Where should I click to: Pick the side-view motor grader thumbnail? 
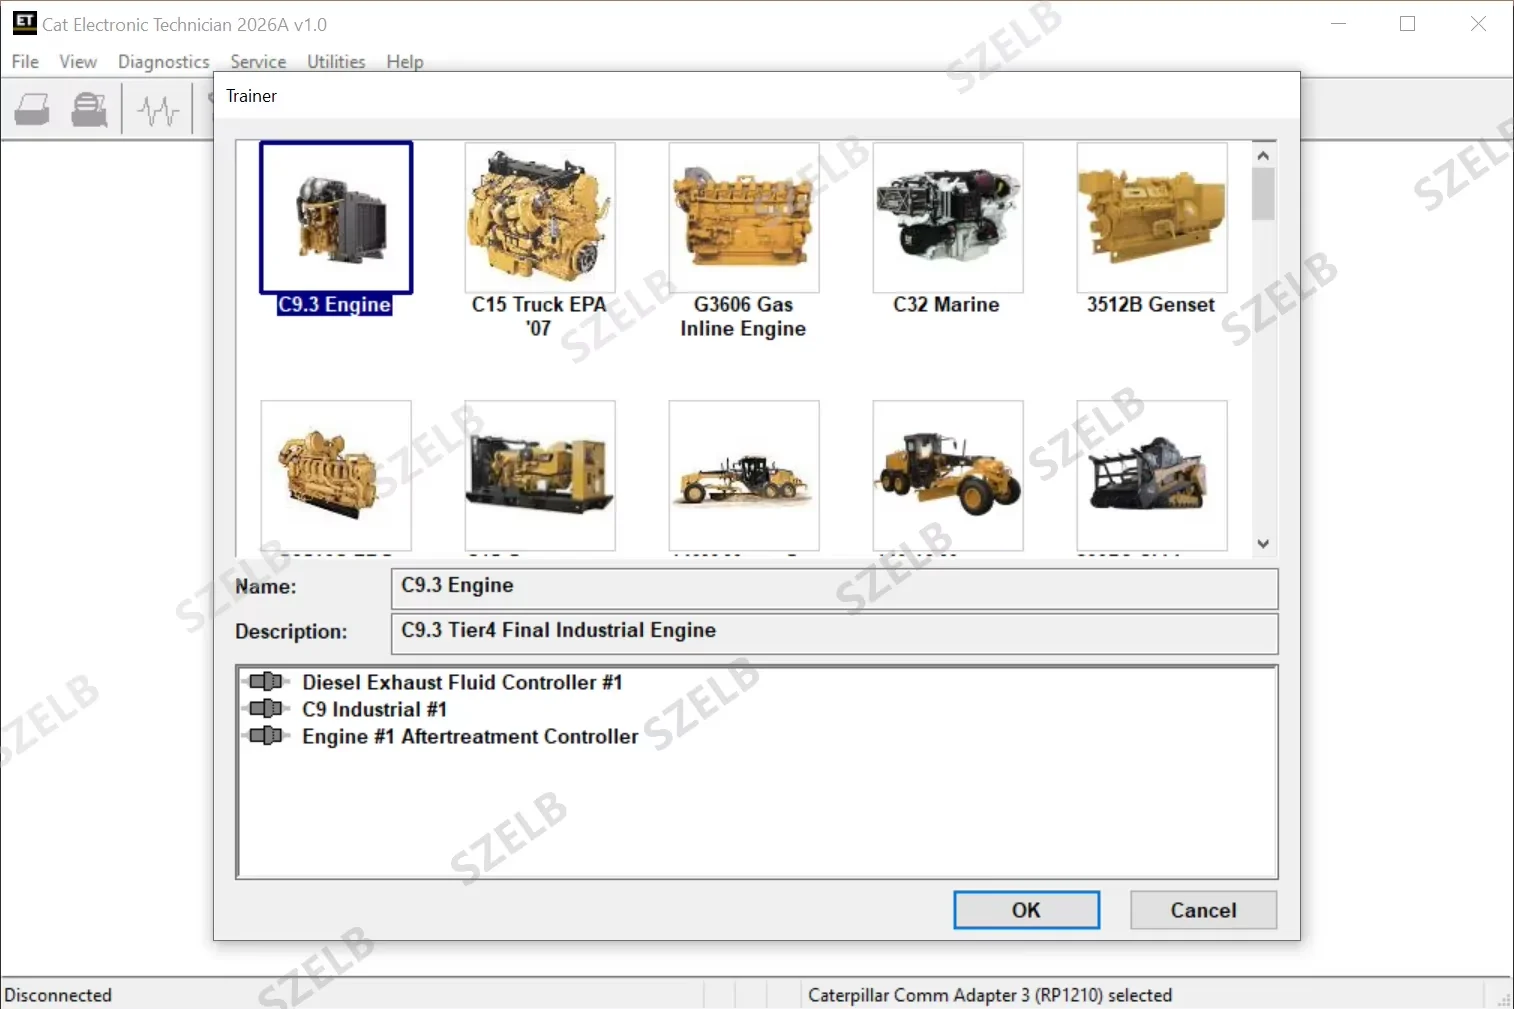pyautogui.click(x=744, y=476)
